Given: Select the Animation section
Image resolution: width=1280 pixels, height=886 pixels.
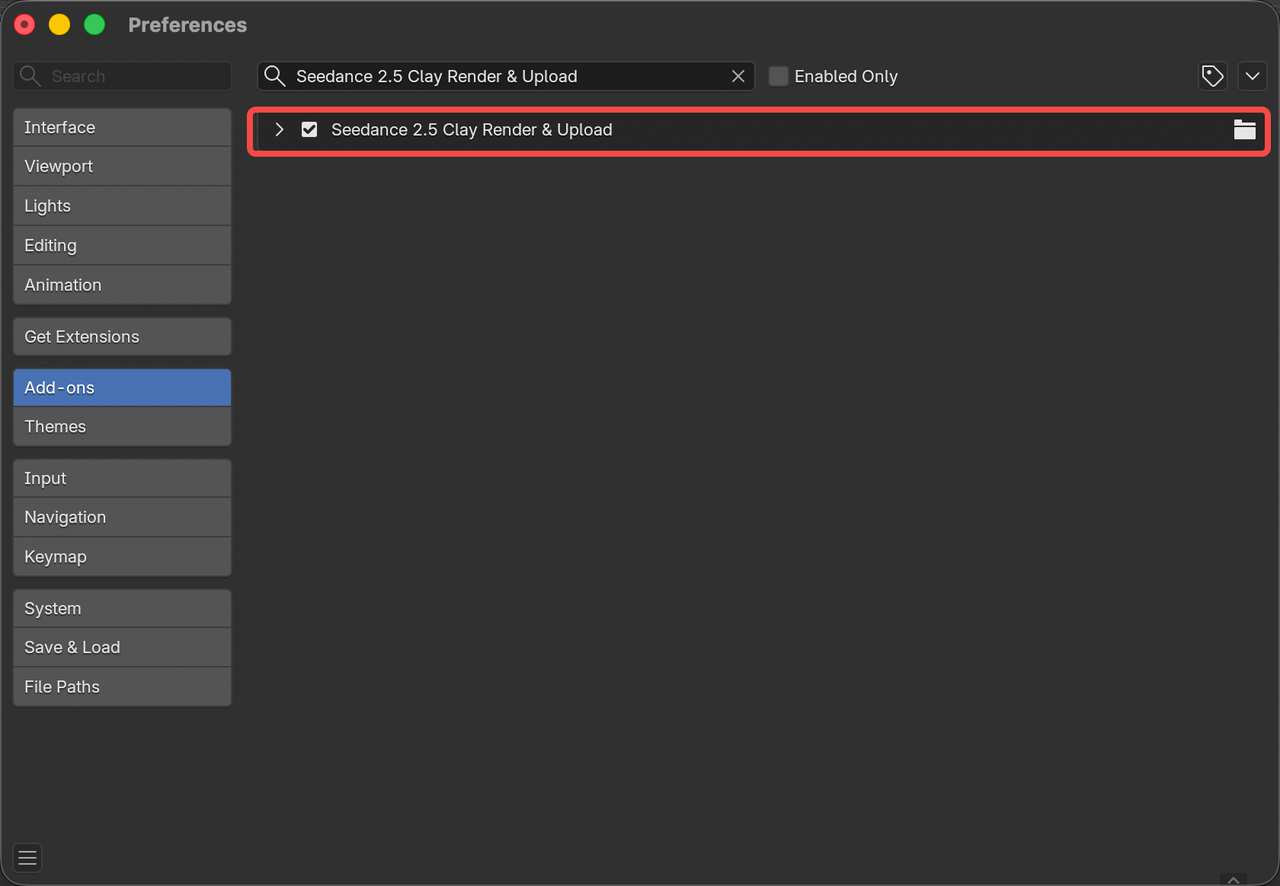Looking at the screenshot, I should point(122,285).
